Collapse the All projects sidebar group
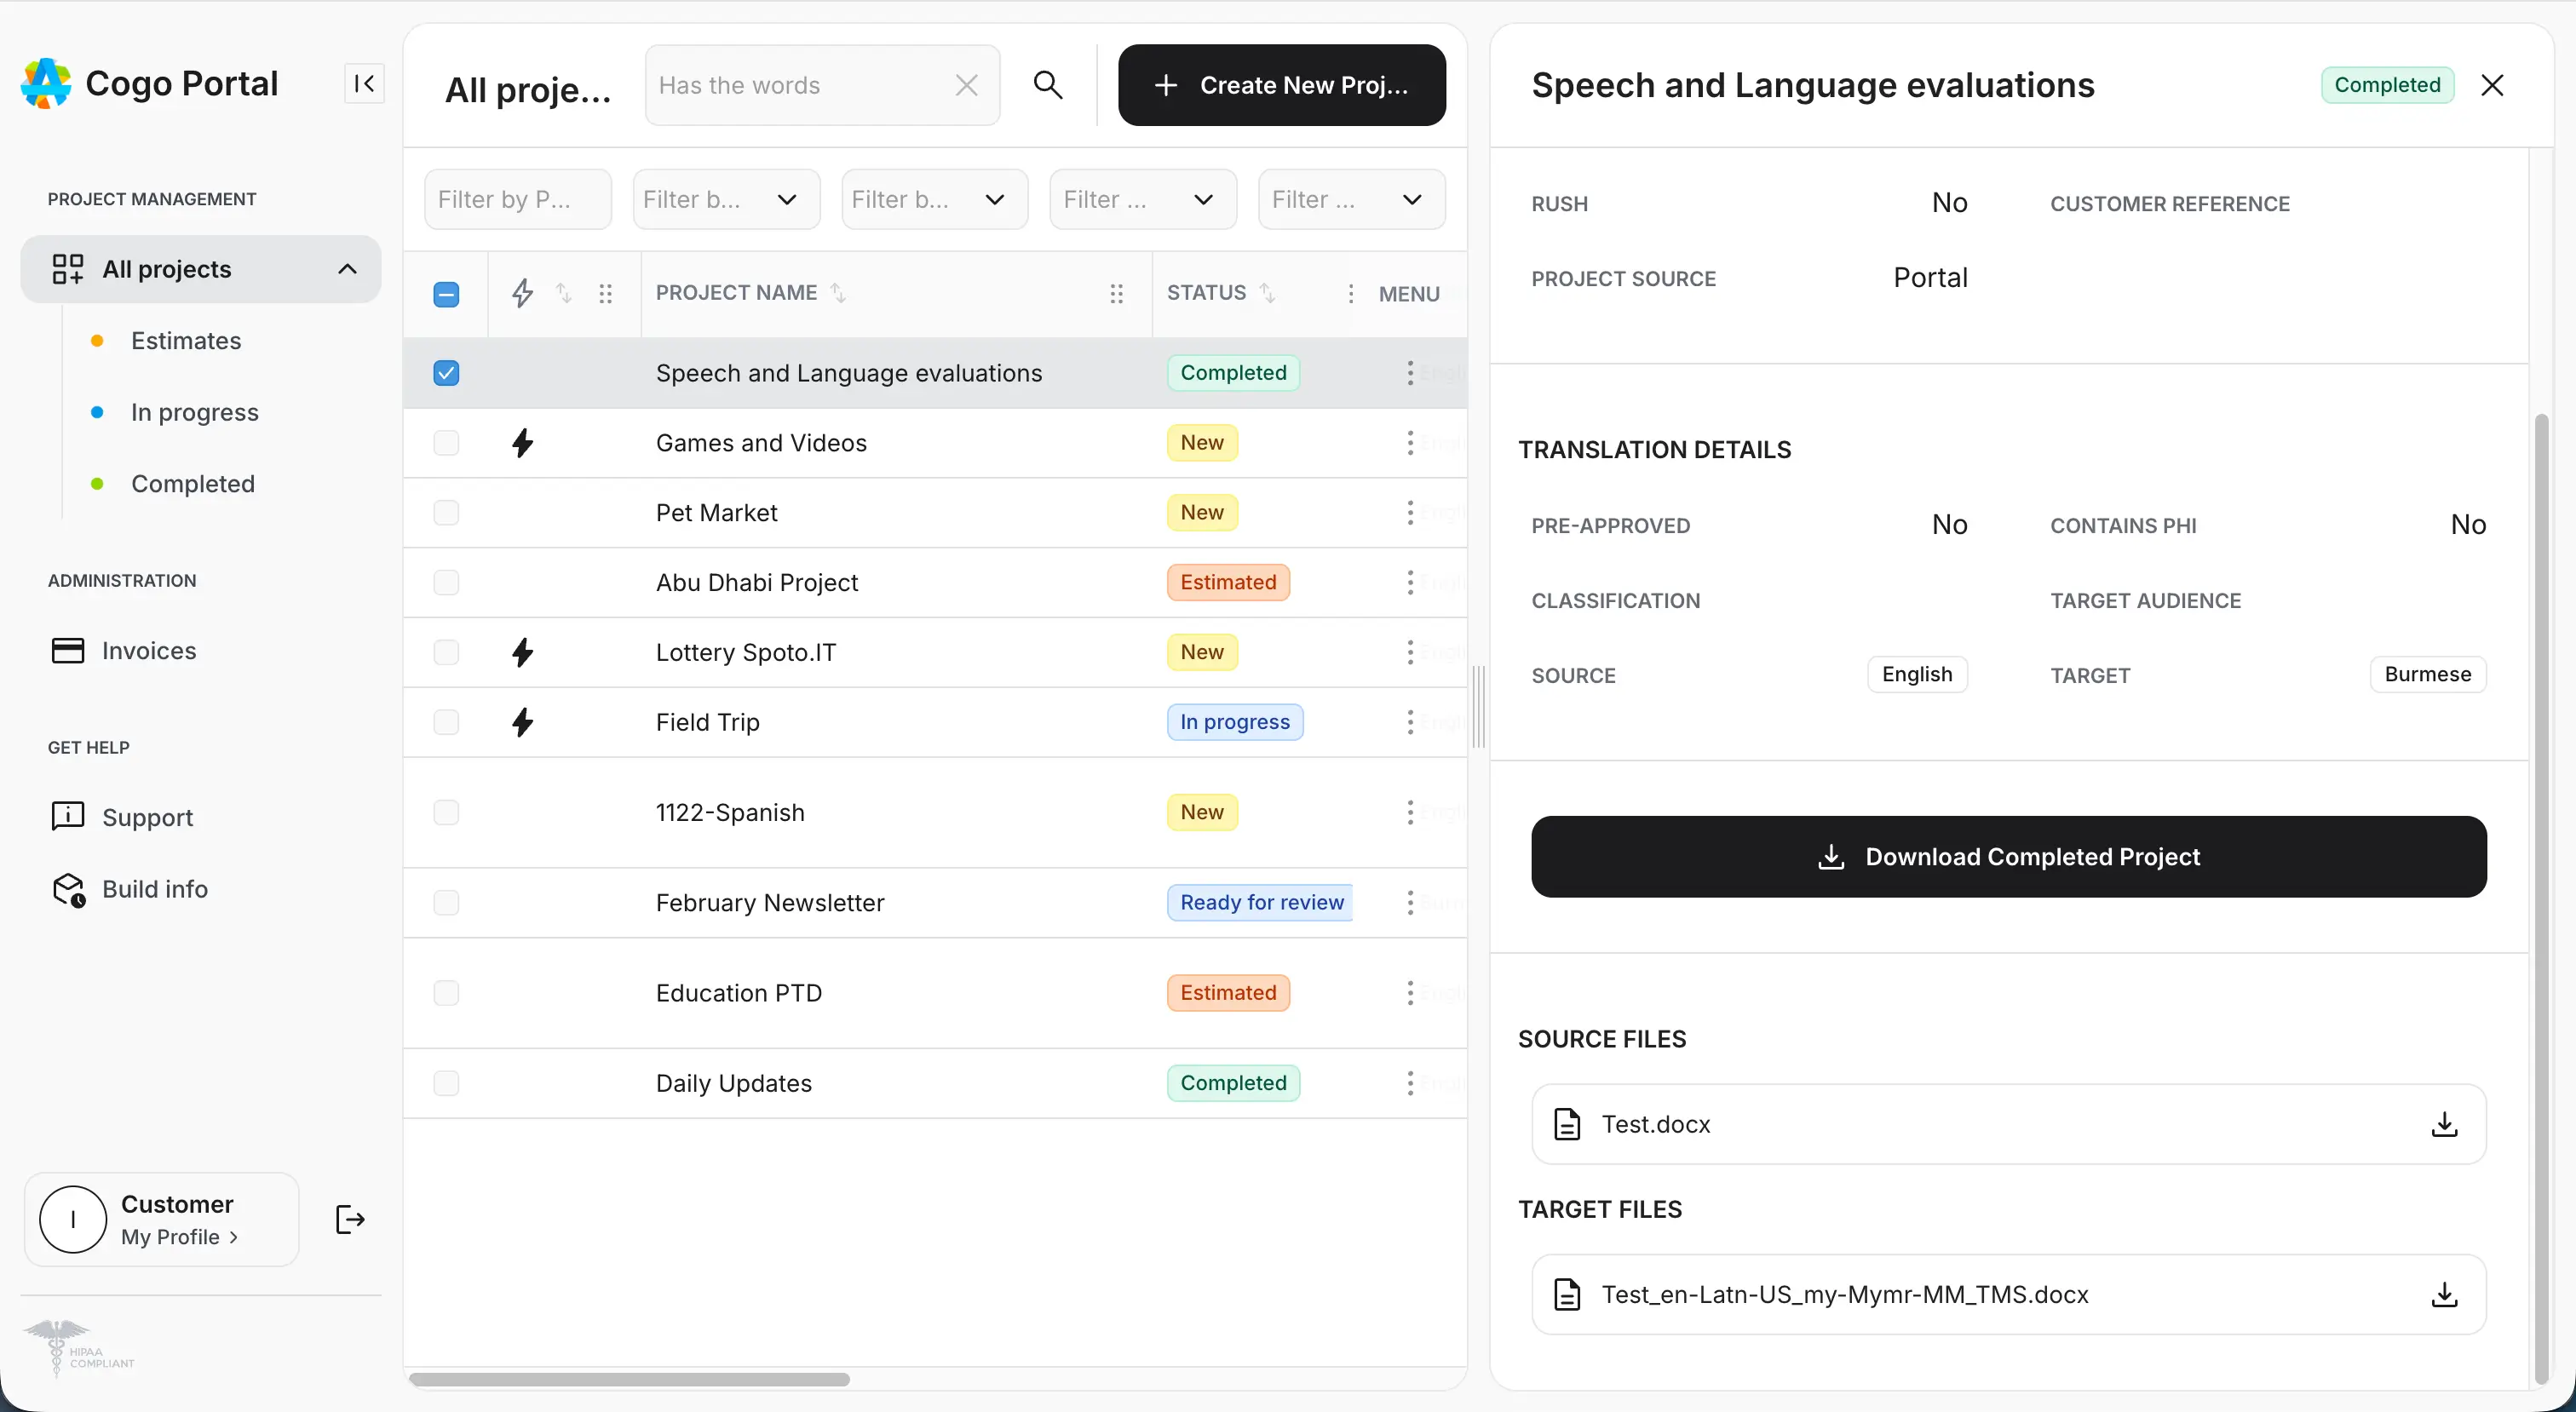 [x=347, y=269]
